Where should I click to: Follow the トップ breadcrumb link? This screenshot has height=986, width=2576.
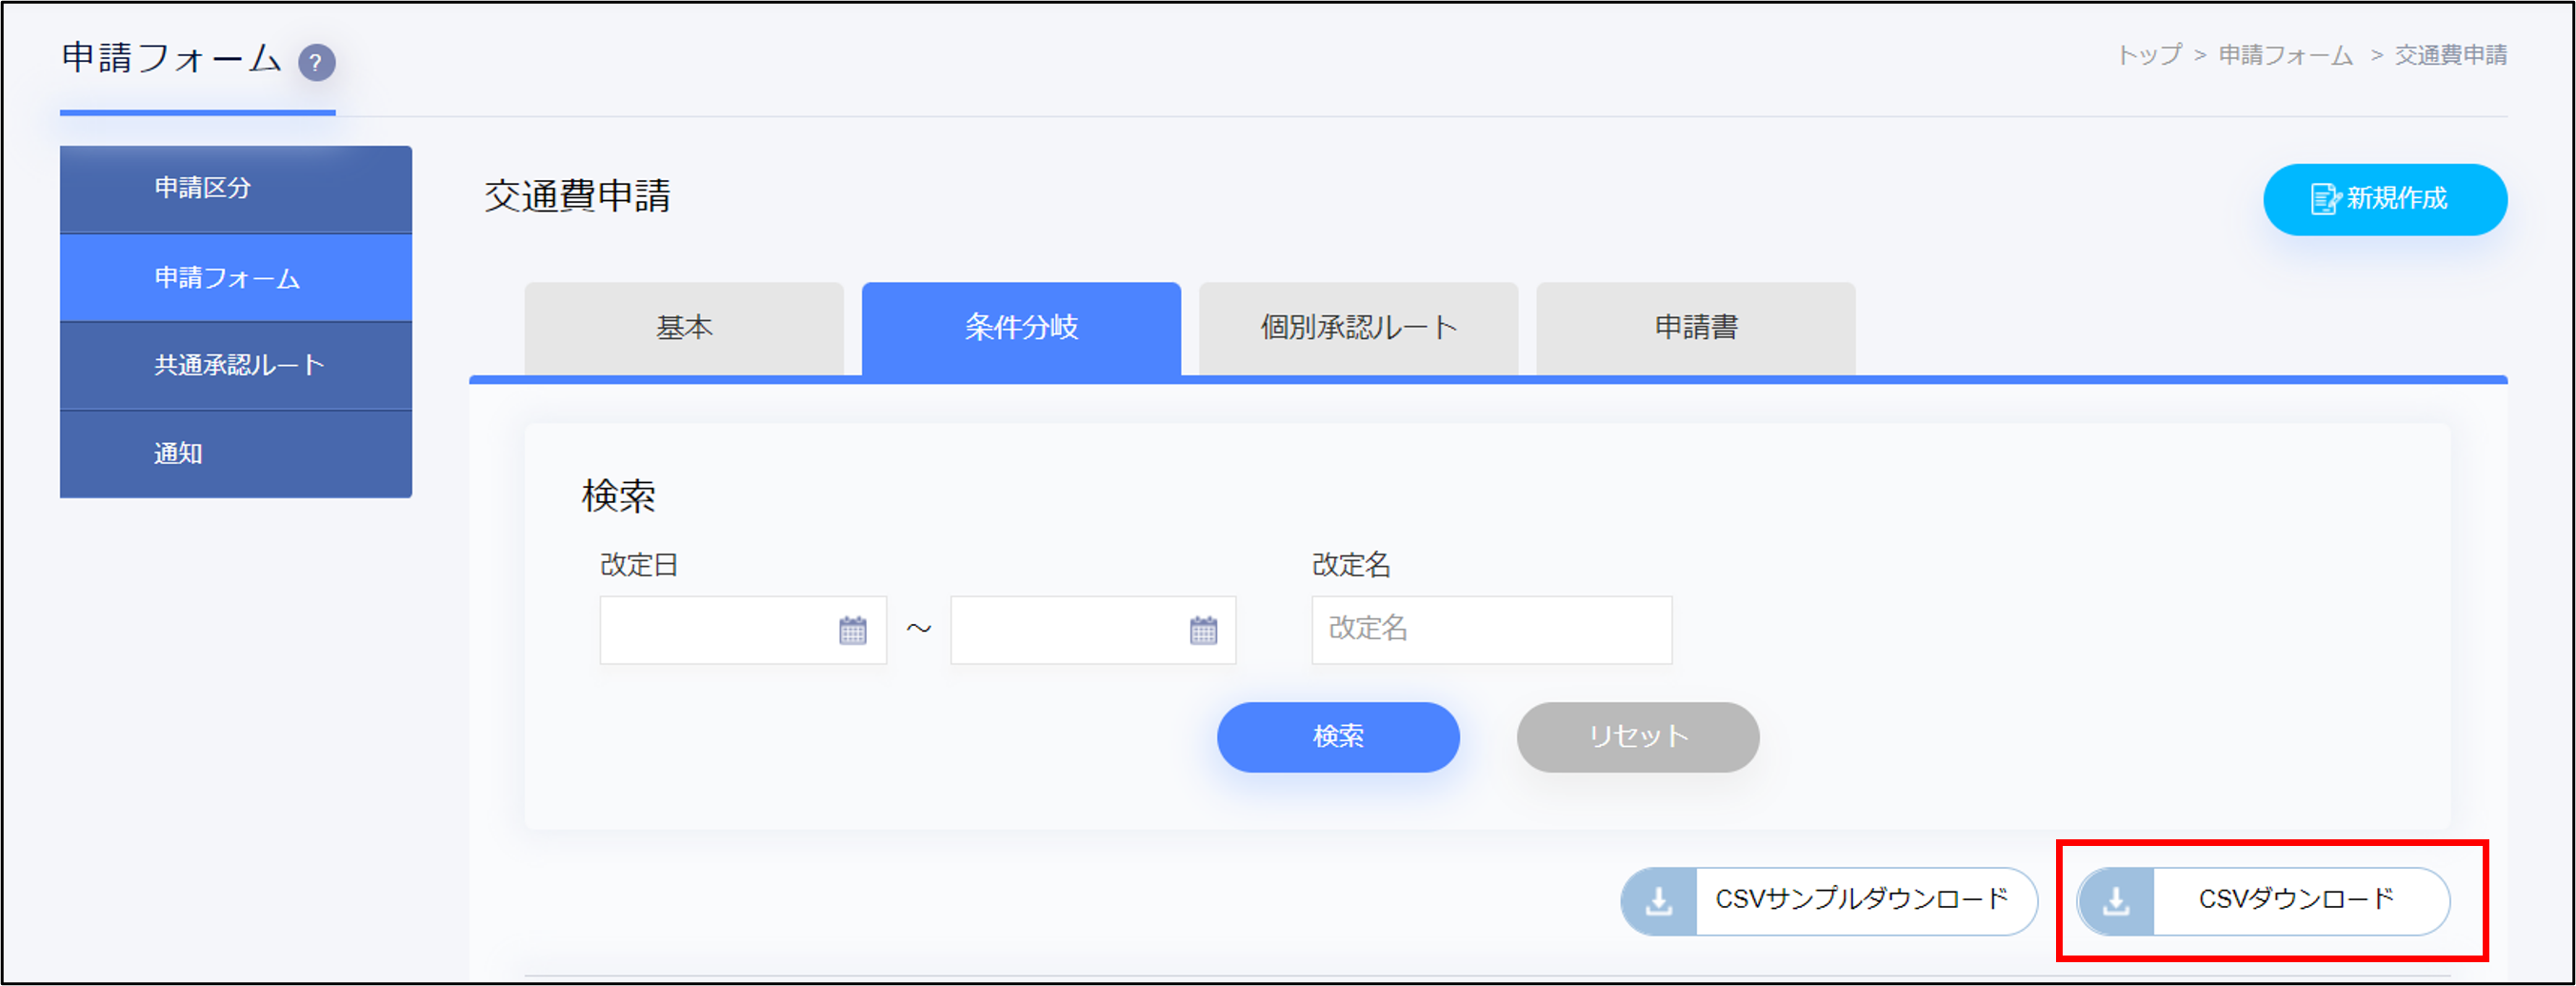(2148, 56)
